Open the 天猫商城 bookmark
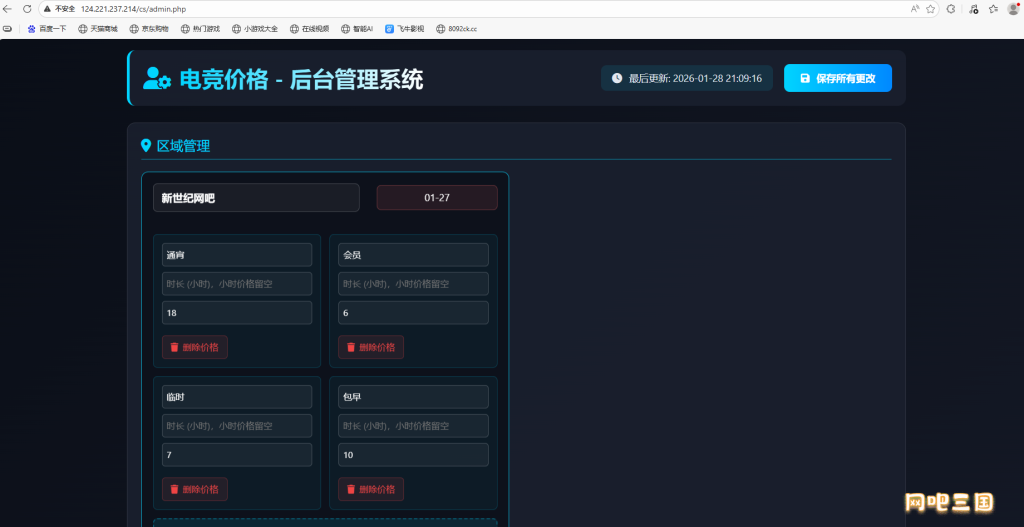1024x527 pixels. tap(98, 29)
